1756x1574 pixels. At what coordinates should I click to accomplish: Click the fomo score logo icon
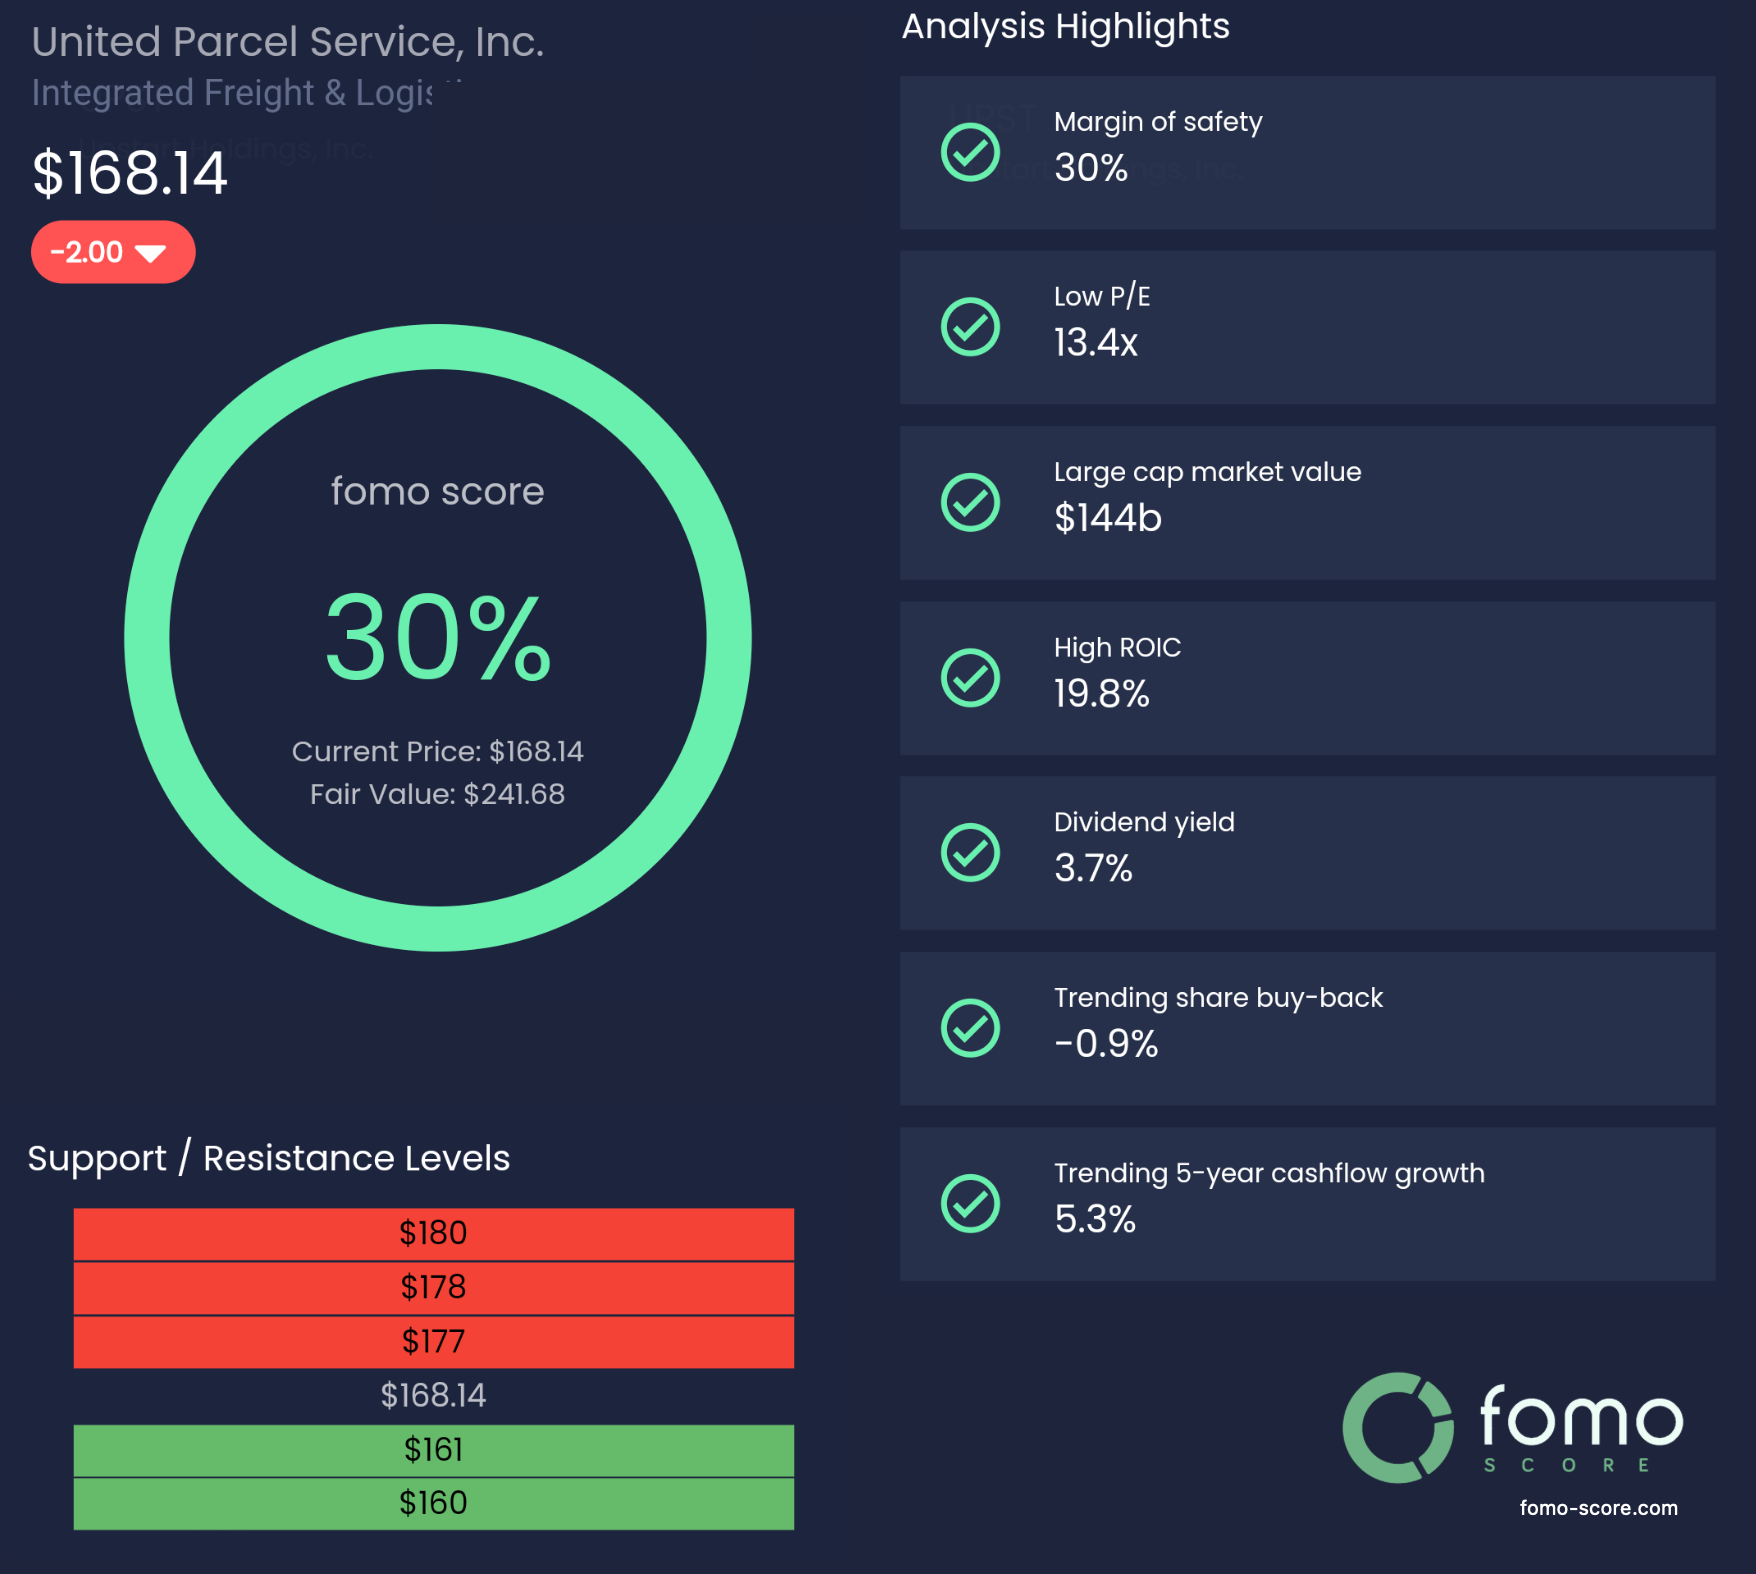coord(1397,1427)
